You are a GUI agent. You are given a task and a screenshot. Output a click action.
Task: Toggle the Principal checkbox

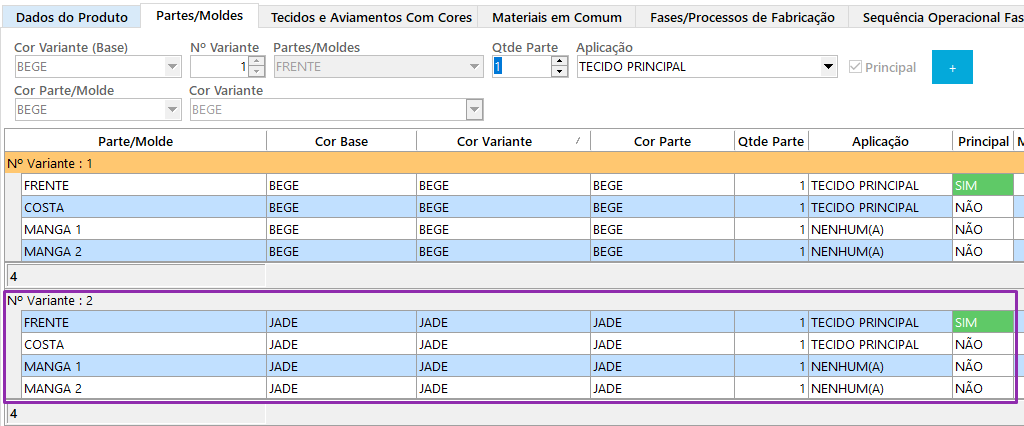coord(855,67)
